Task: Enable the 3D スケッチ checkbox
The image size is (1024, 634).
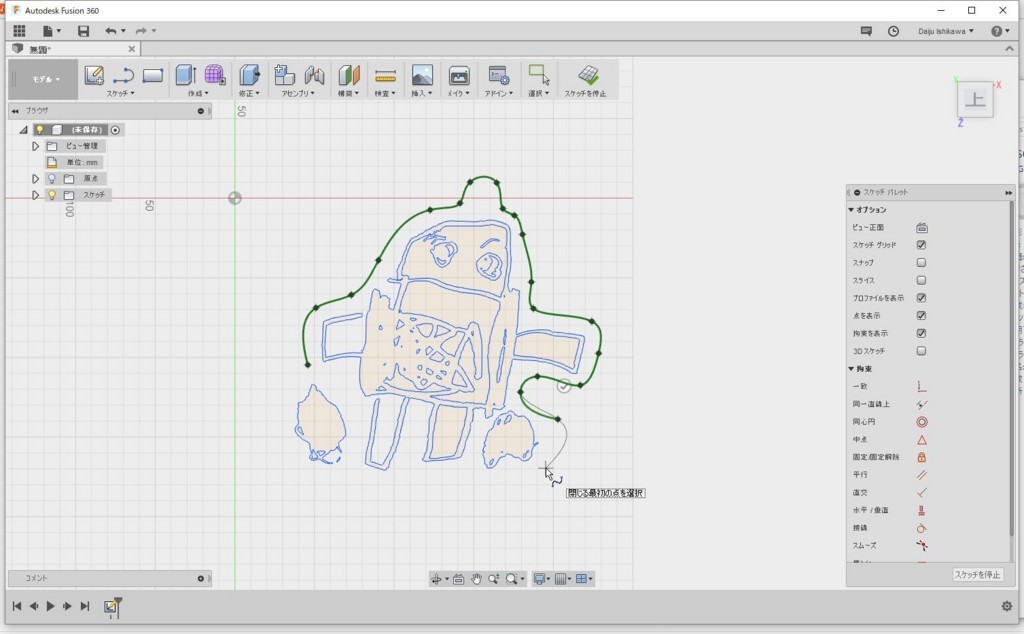Action: pyautogui.click(x=921, y=351)
